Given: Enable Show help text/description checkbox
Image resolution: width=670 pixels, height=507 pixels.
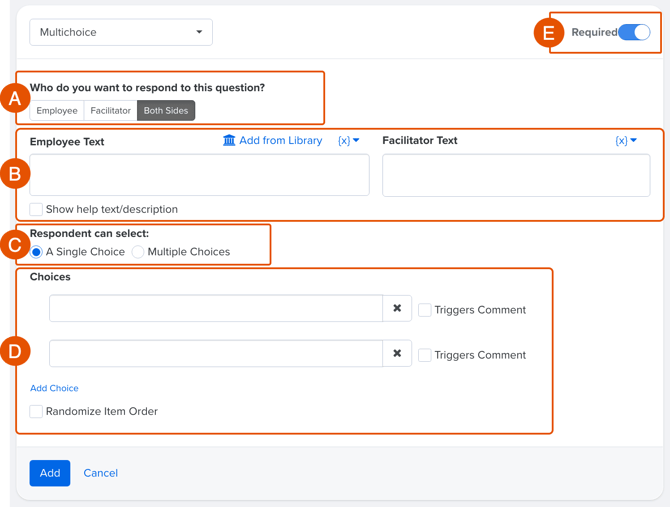Looking at the screenshot, I should pos(36,209).
